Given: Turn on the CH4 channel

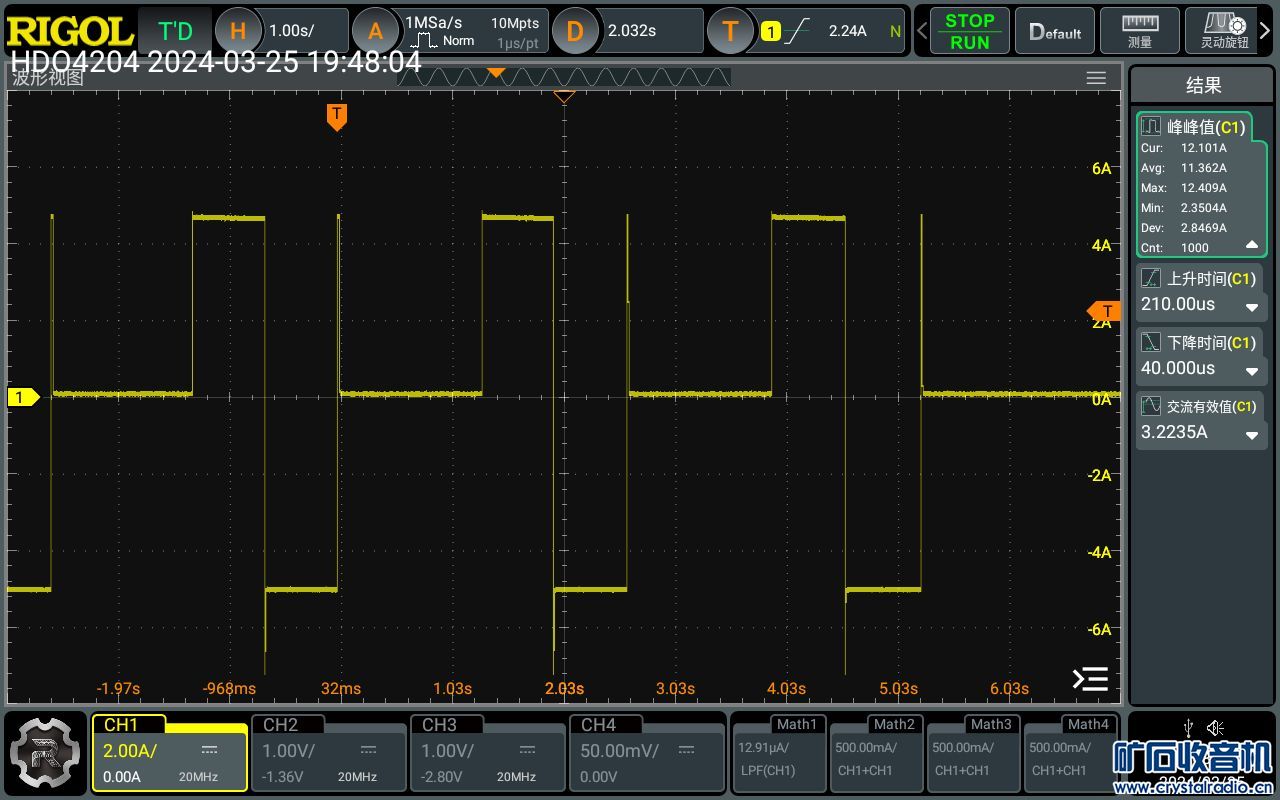Looking at the screenshot, I should point(646,752).
